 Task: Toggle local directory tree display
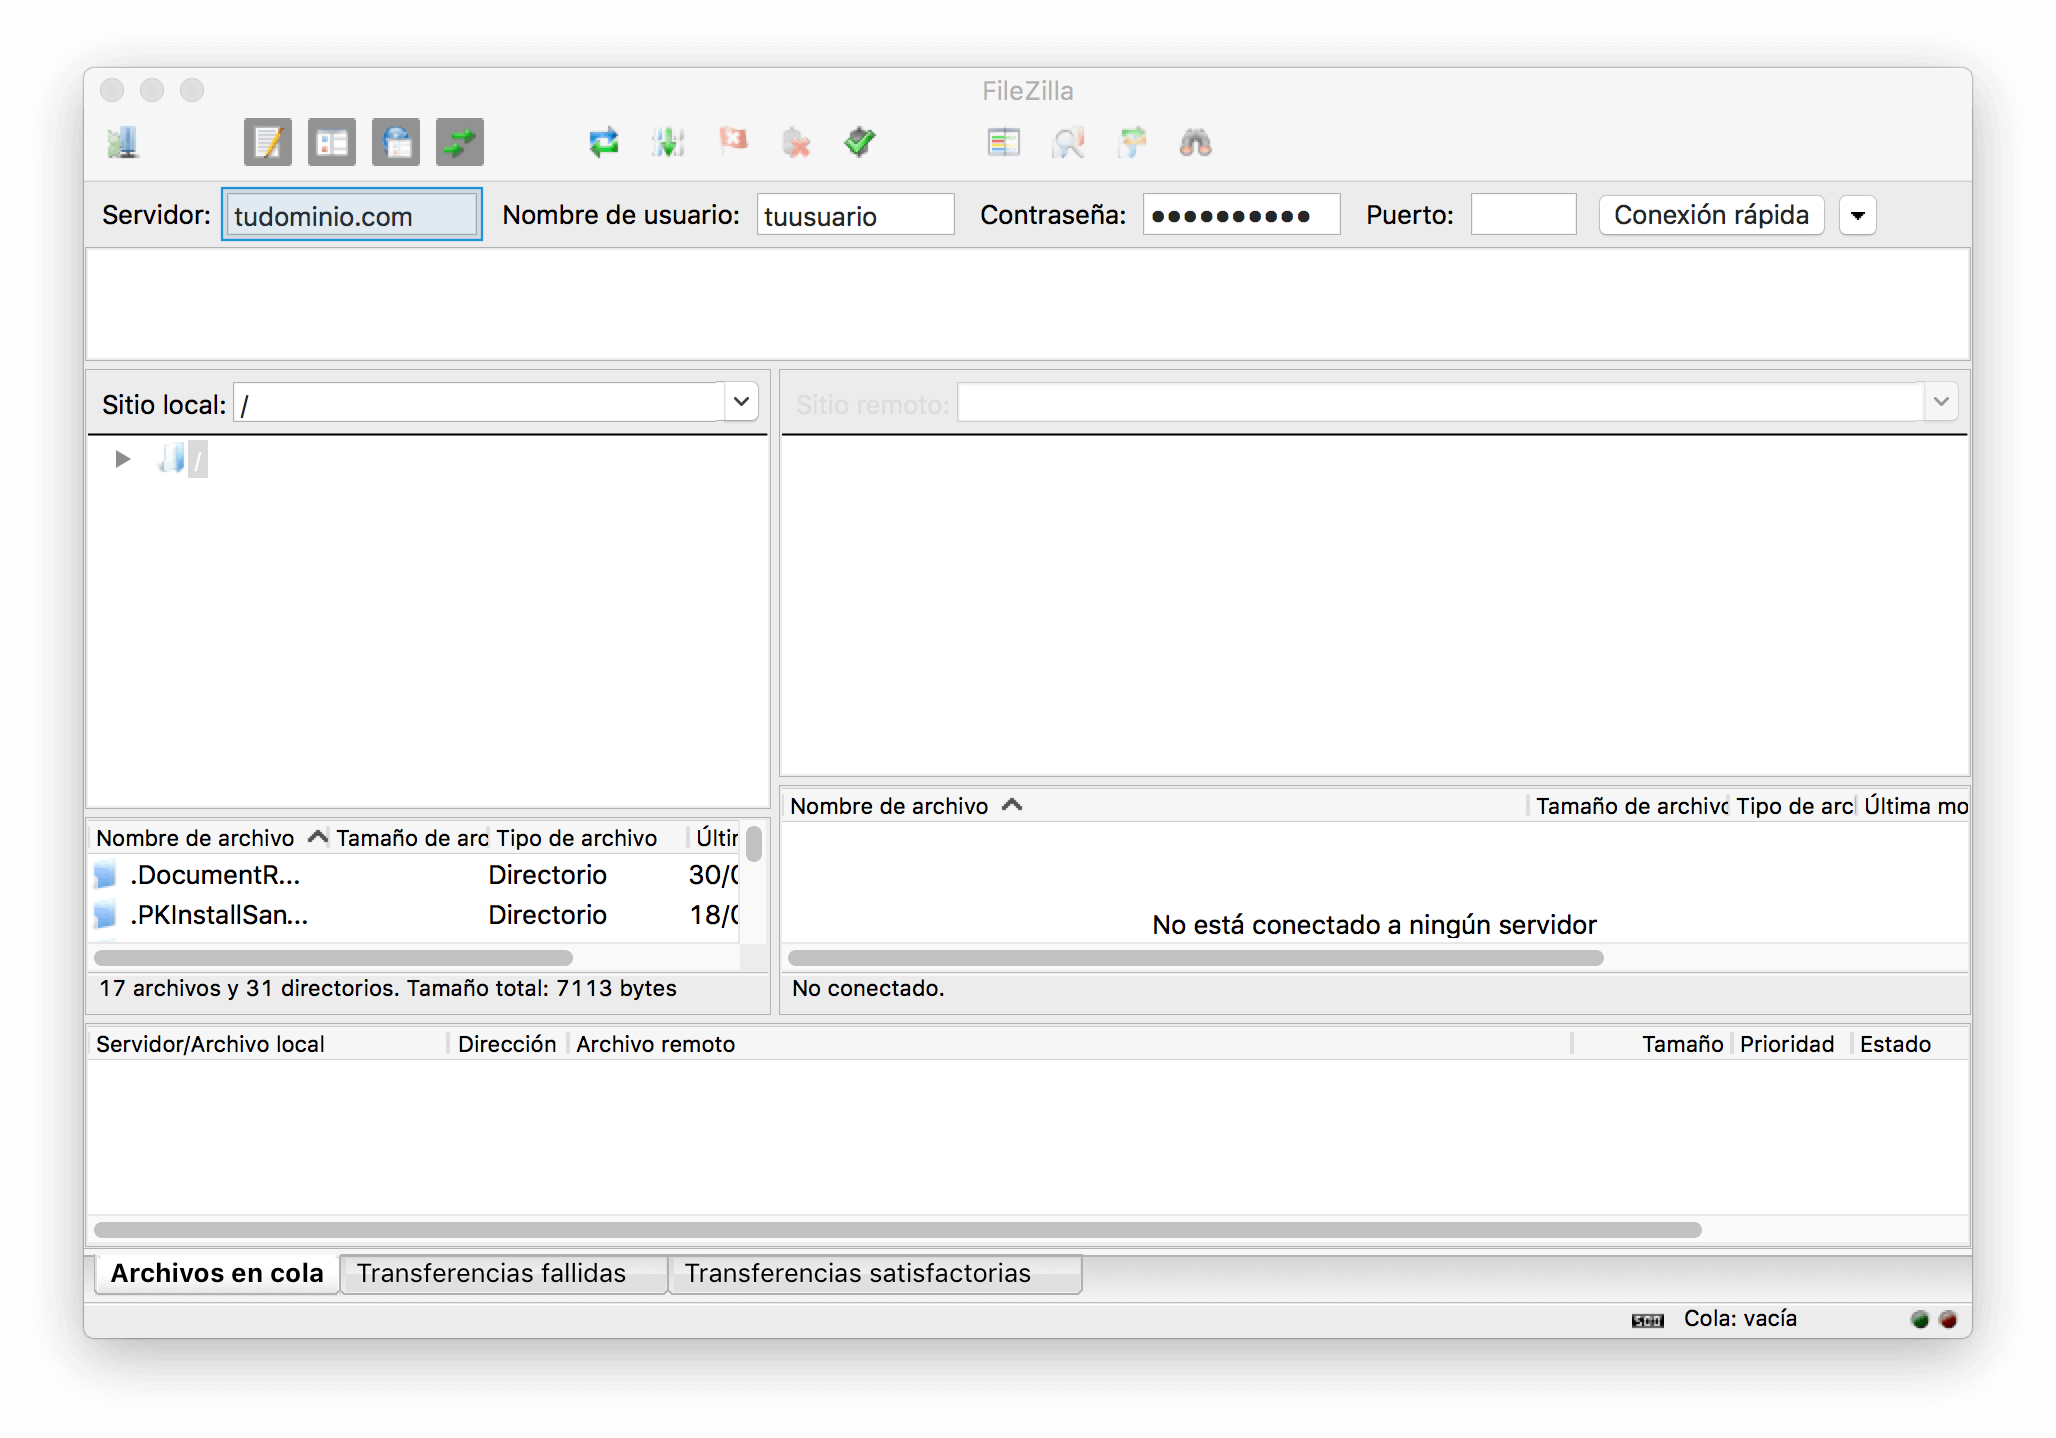[332, 143]
